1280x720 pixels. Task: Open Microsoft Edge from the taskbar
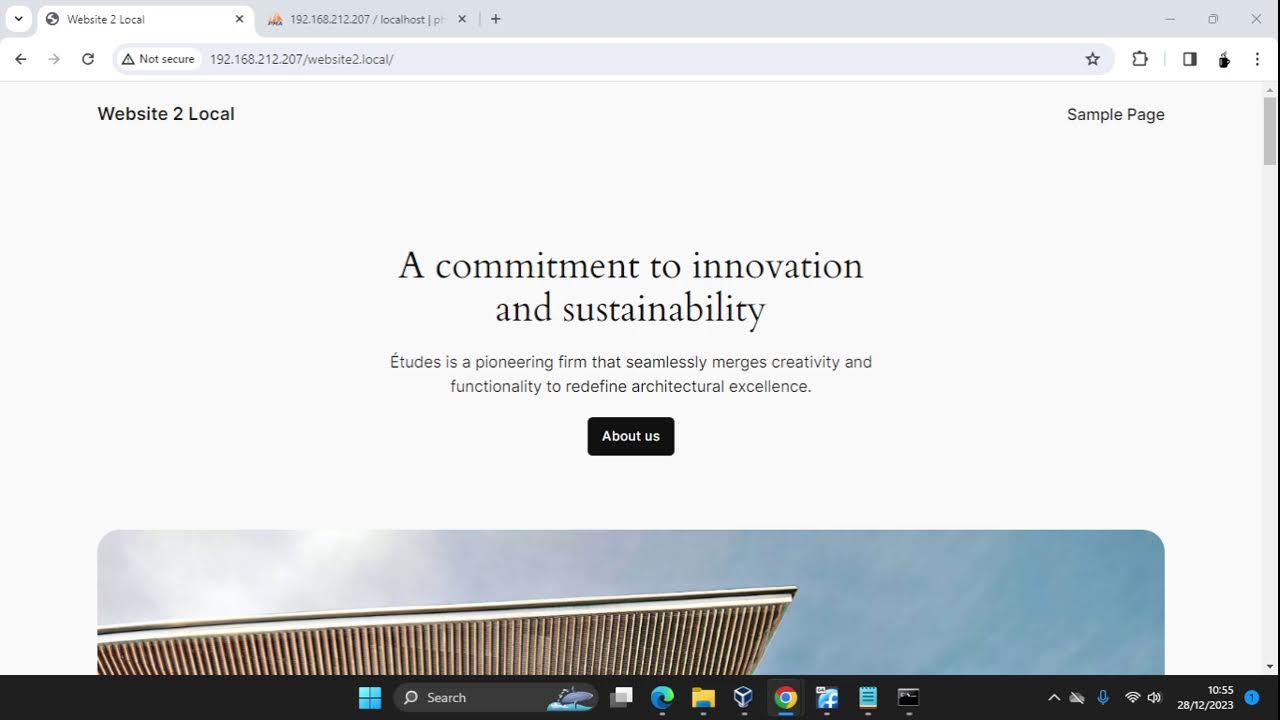coord(663,697)
